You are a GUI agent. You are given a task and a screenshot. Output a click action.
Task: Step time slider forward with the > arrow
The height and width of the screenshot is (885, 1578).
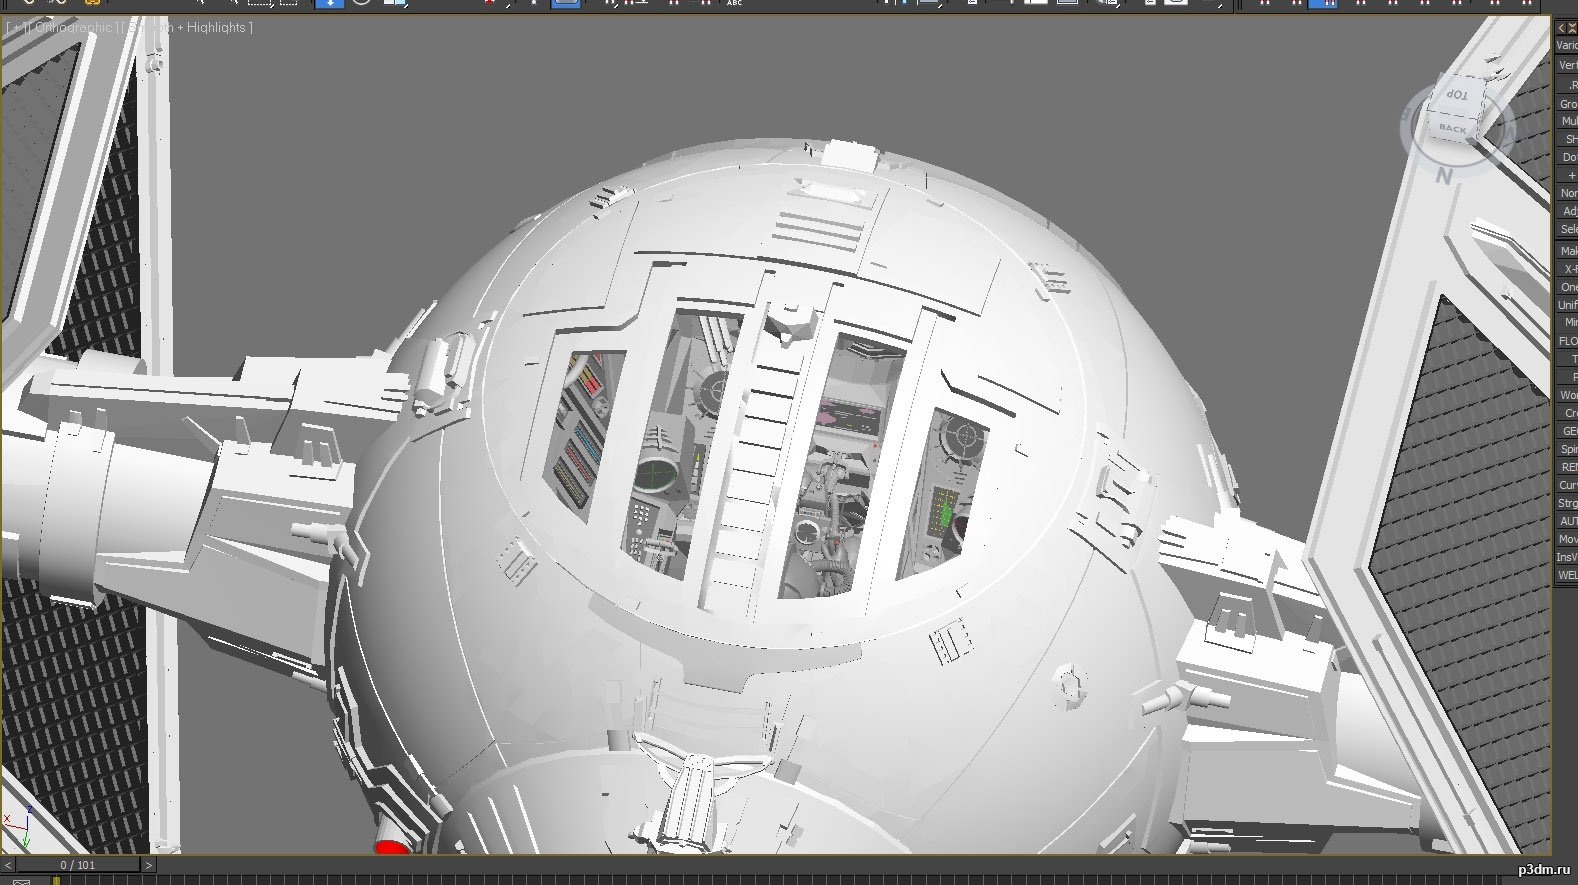click(149, 865)
